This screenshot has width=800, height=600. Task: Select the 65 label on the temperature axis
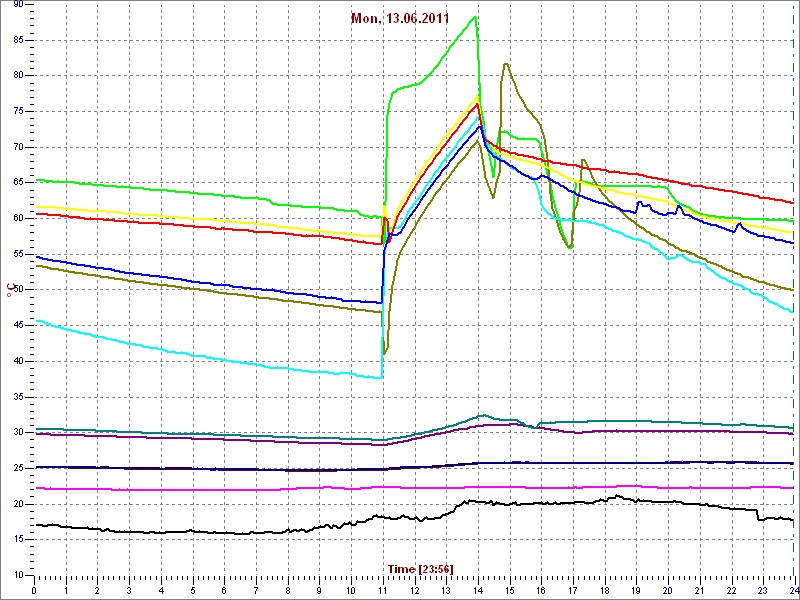coord(18,183)
